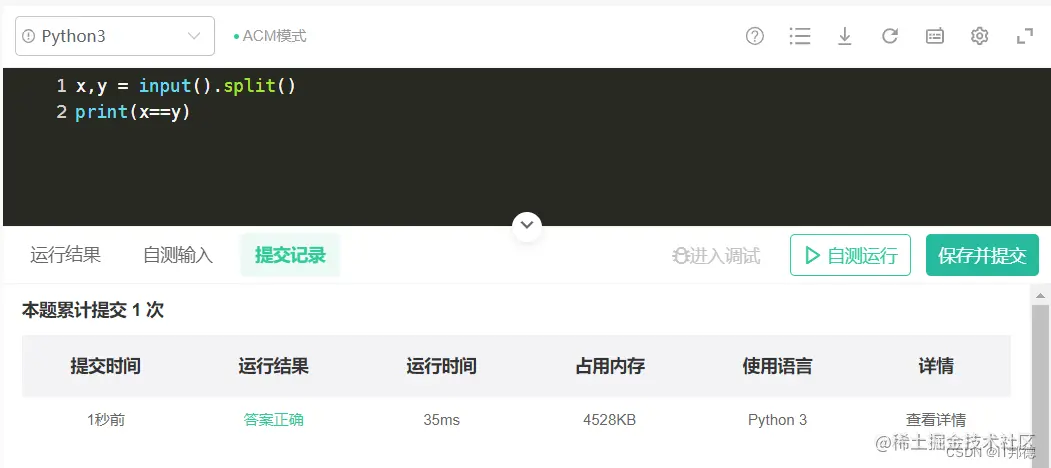Click the debug bug icon
The image size is (1051, 468).
coord(681,255)
